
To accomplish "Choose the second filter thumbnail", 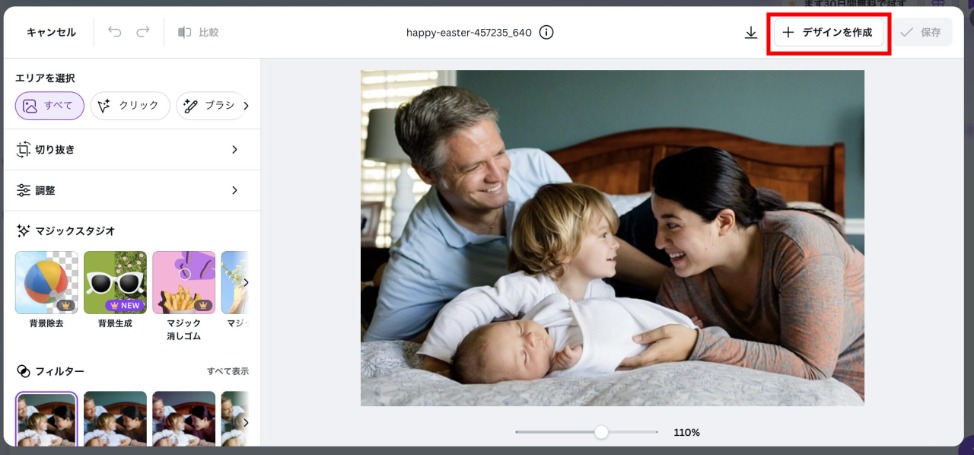I will [115, 418].
